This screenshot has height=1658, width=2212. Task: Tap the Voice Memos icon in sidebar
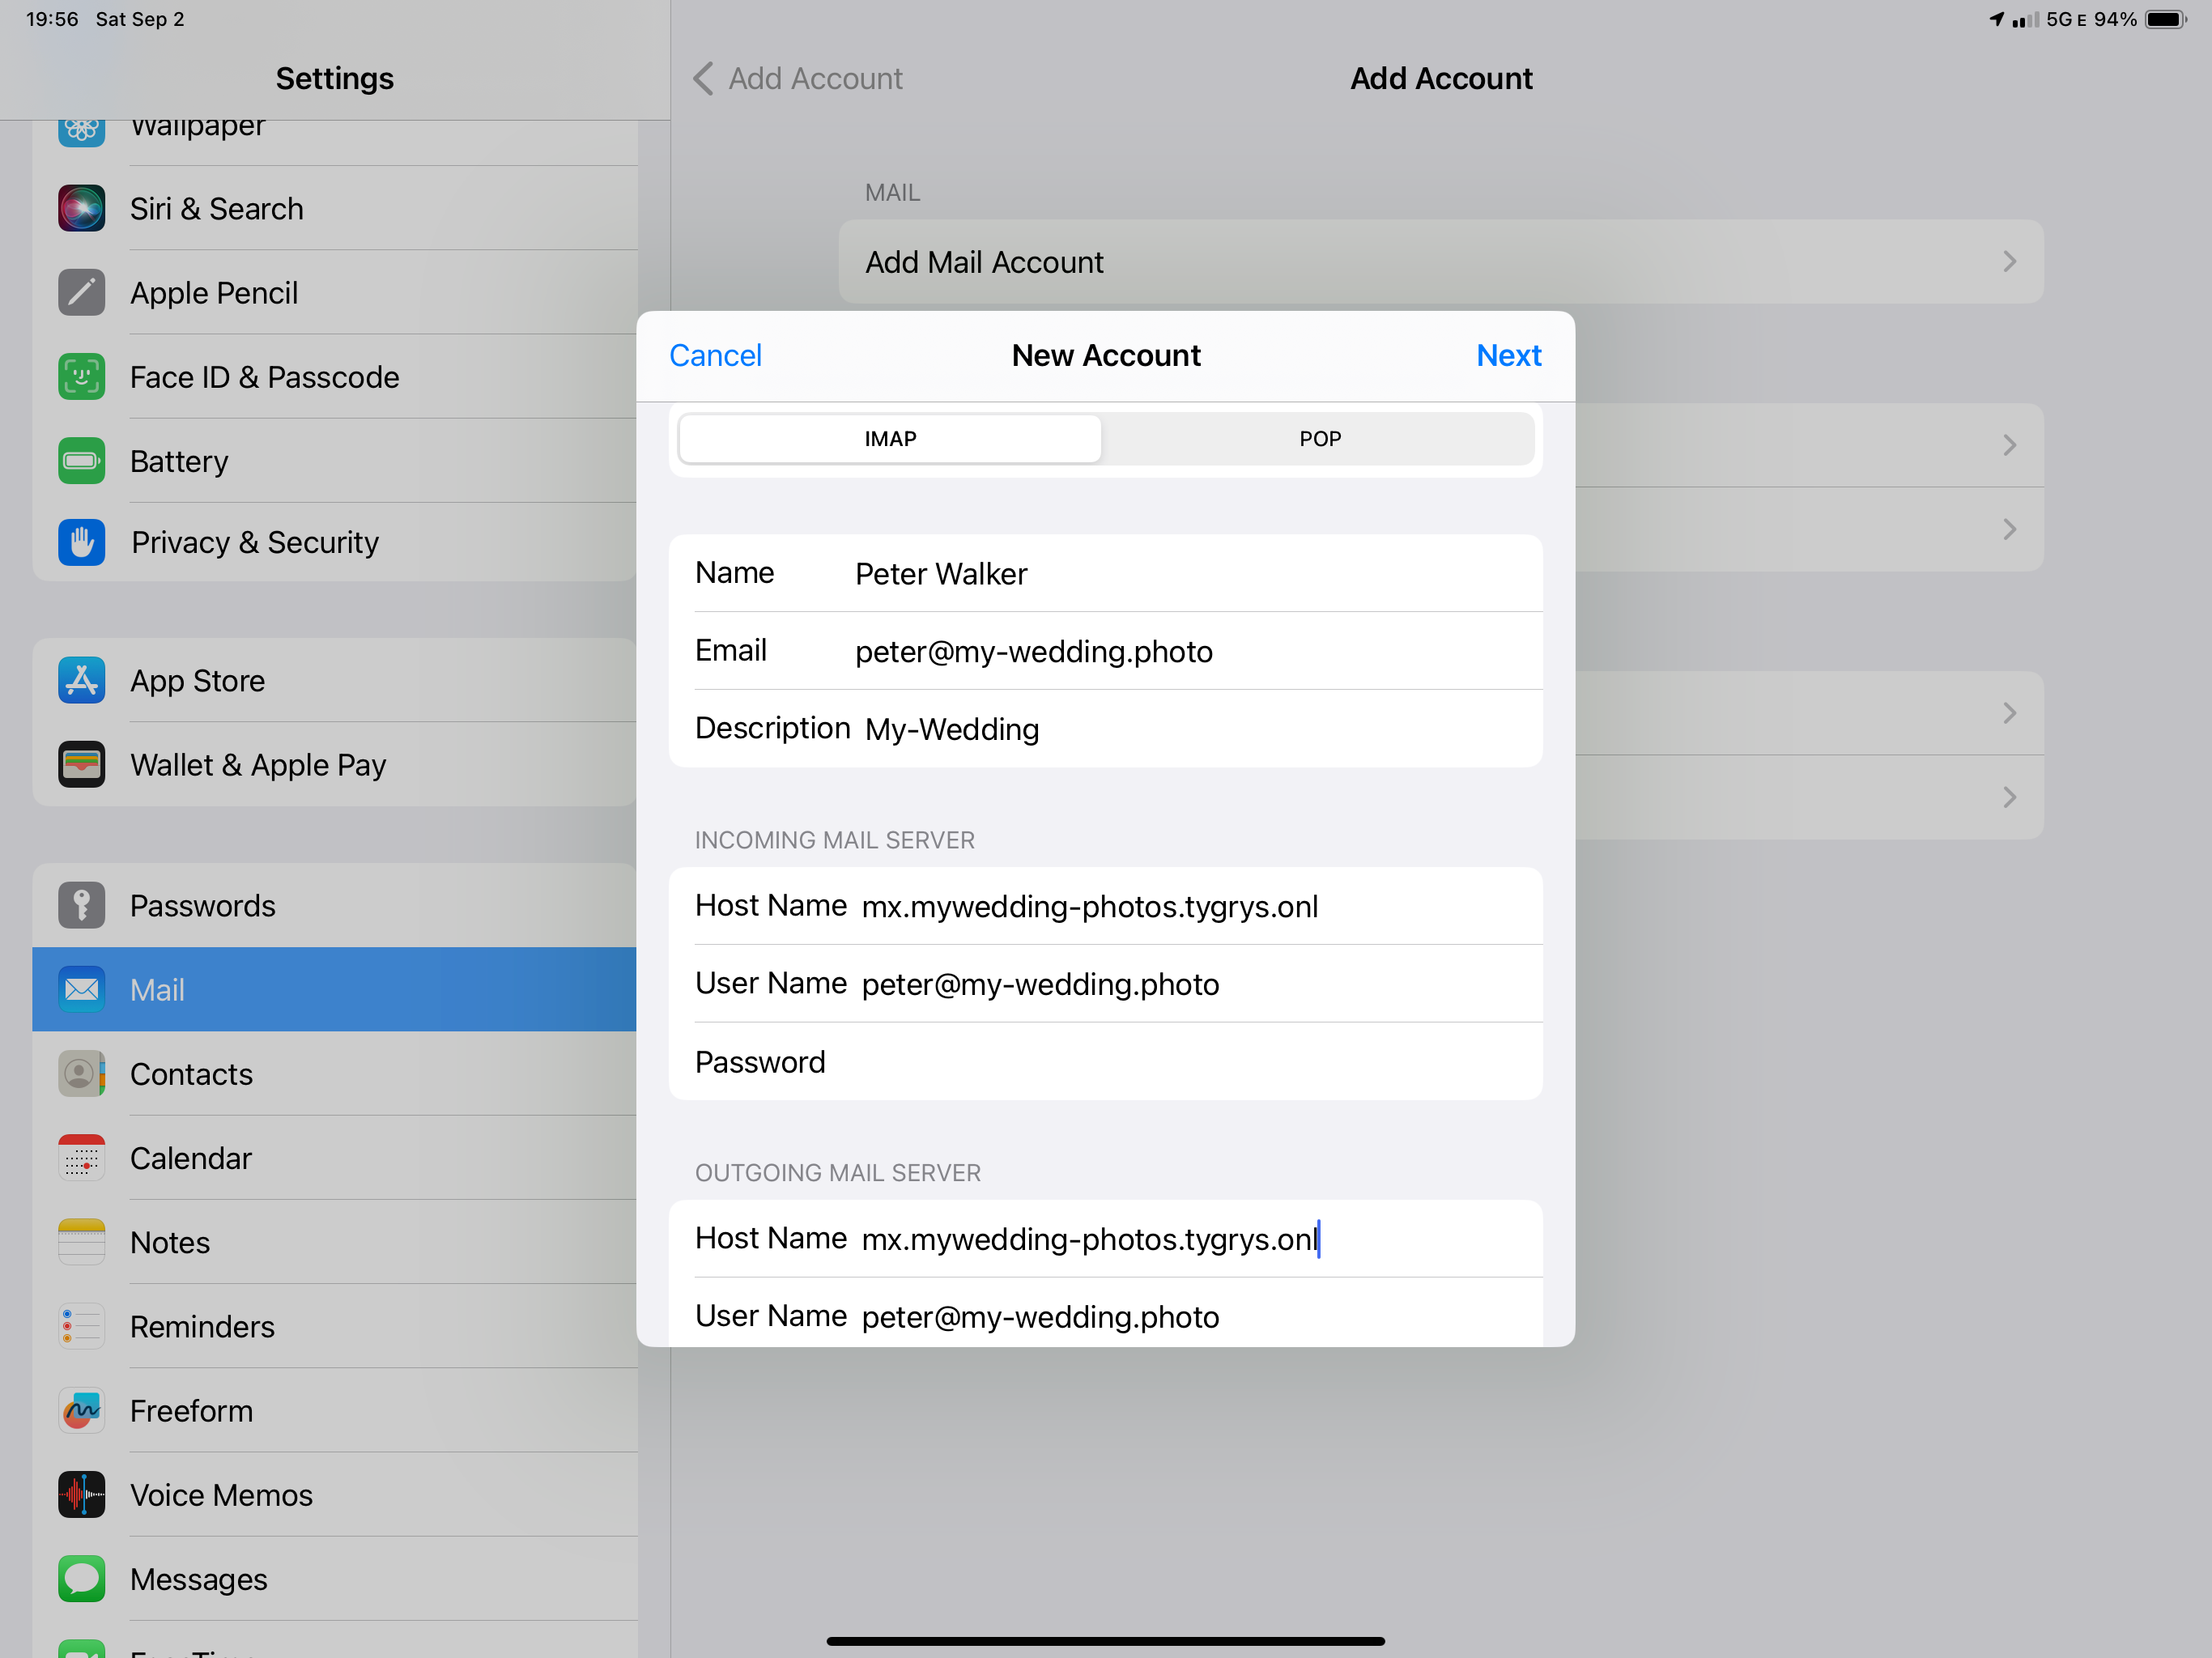(x=82, y=1494)
